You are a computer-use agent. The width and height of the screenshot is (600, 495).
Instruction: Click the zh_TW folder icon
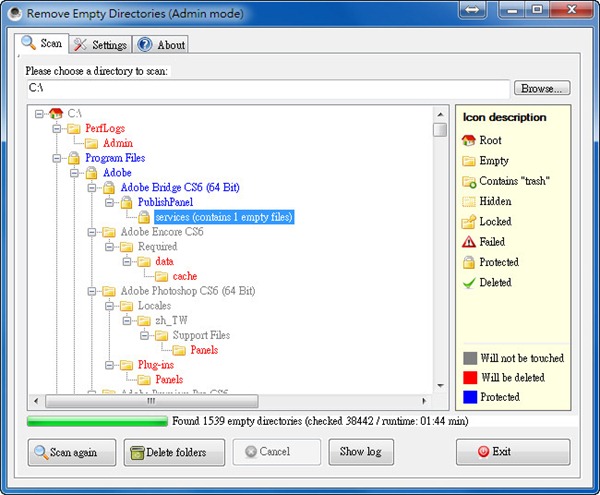(144, 321)
